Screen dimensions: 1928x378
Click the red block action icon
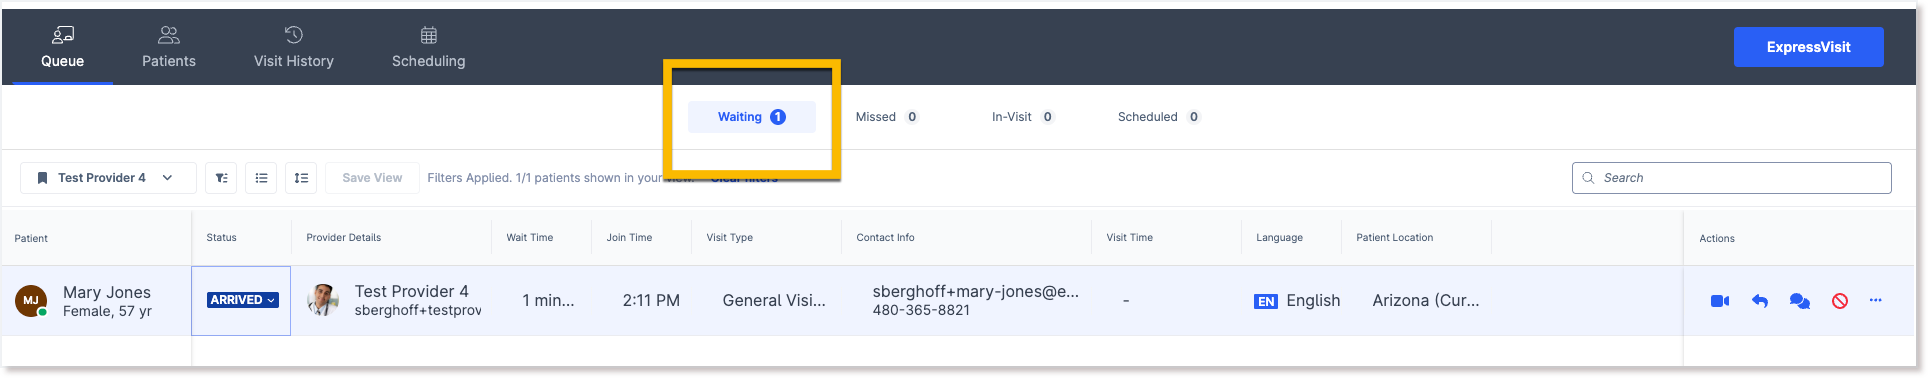tap(1840, 301)
